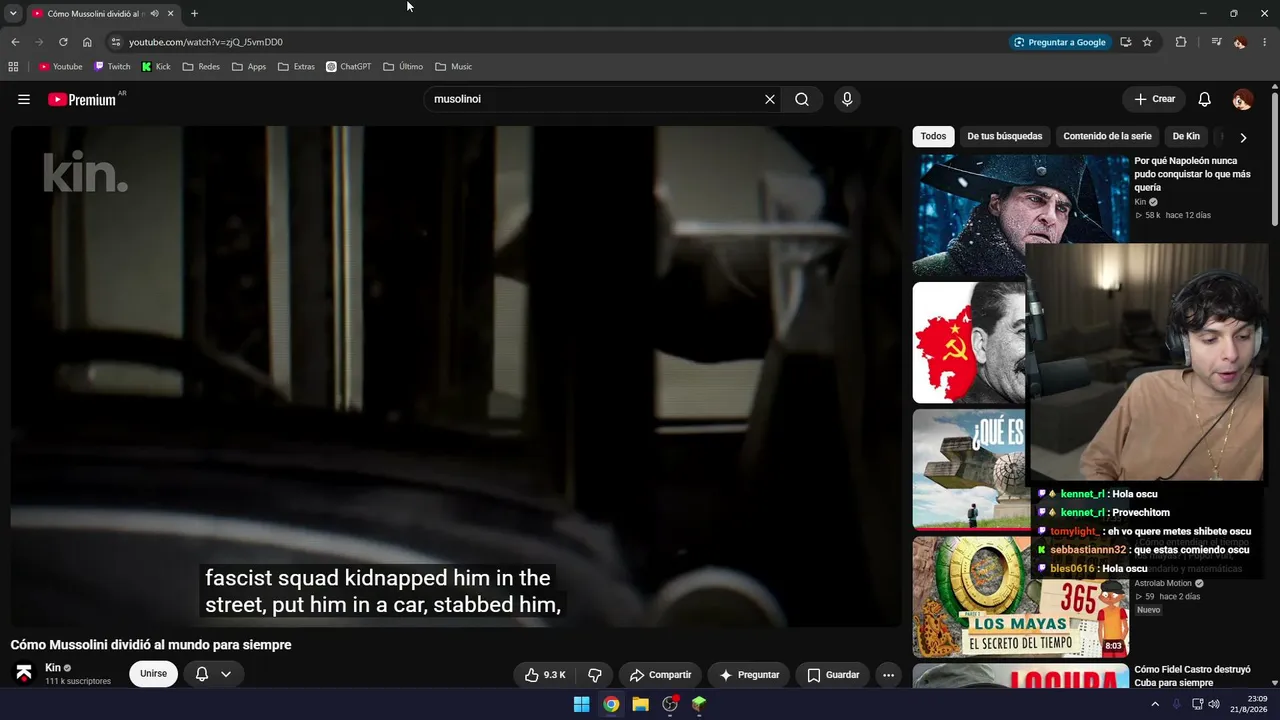Open the Napoleón video thumbnail
Image resolution: width=1280 pixels, height=720 pixels.
[x=1020, y=214]
